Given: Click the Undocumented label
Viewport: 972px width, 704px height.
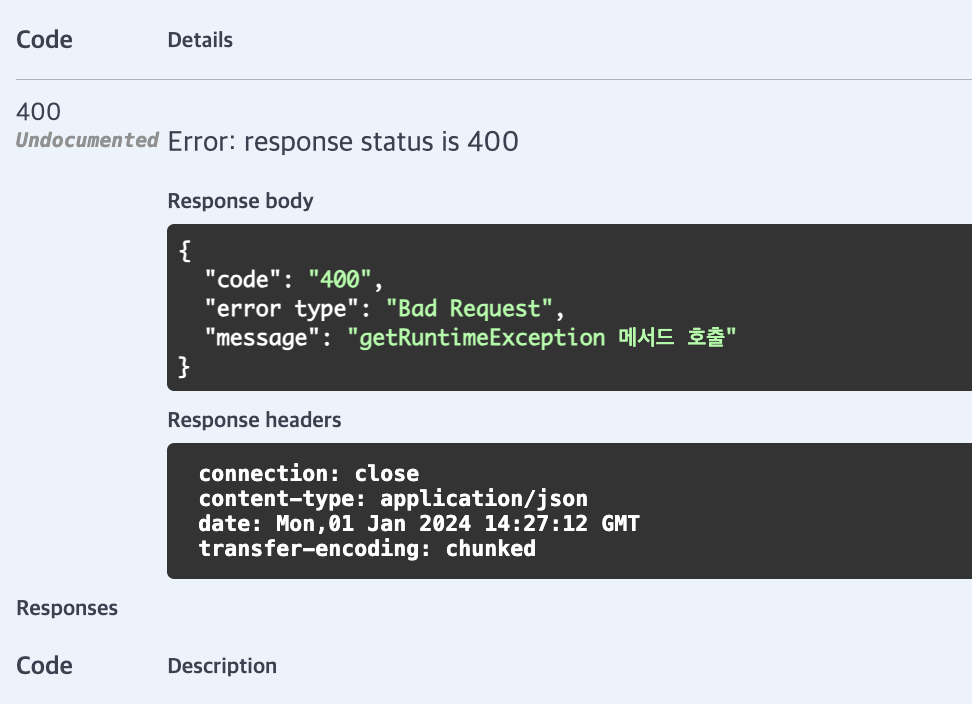Looking at the screenshot, I should (x=87, y=140).
